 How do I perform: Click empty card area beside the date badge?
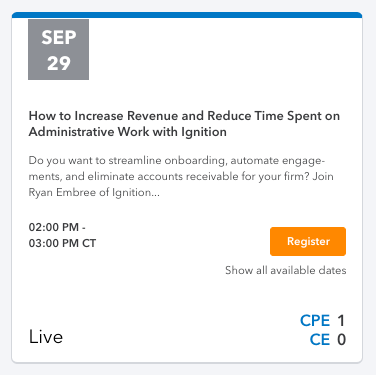coord(223,50)
